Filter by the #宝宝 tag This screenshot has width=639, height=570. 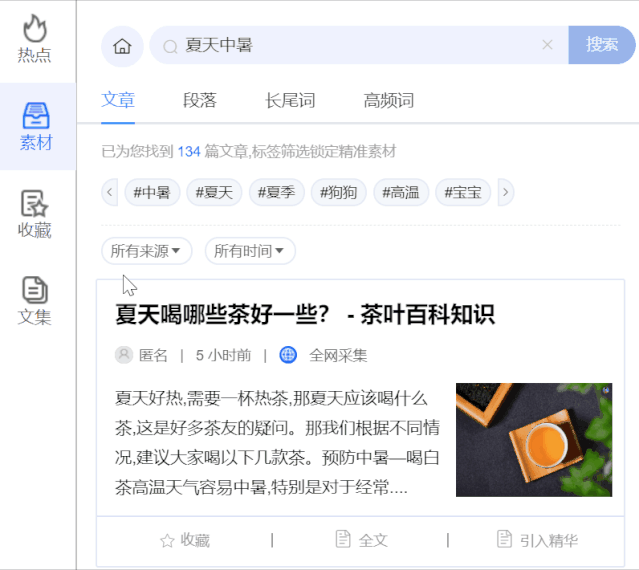[x=463, y=192]
